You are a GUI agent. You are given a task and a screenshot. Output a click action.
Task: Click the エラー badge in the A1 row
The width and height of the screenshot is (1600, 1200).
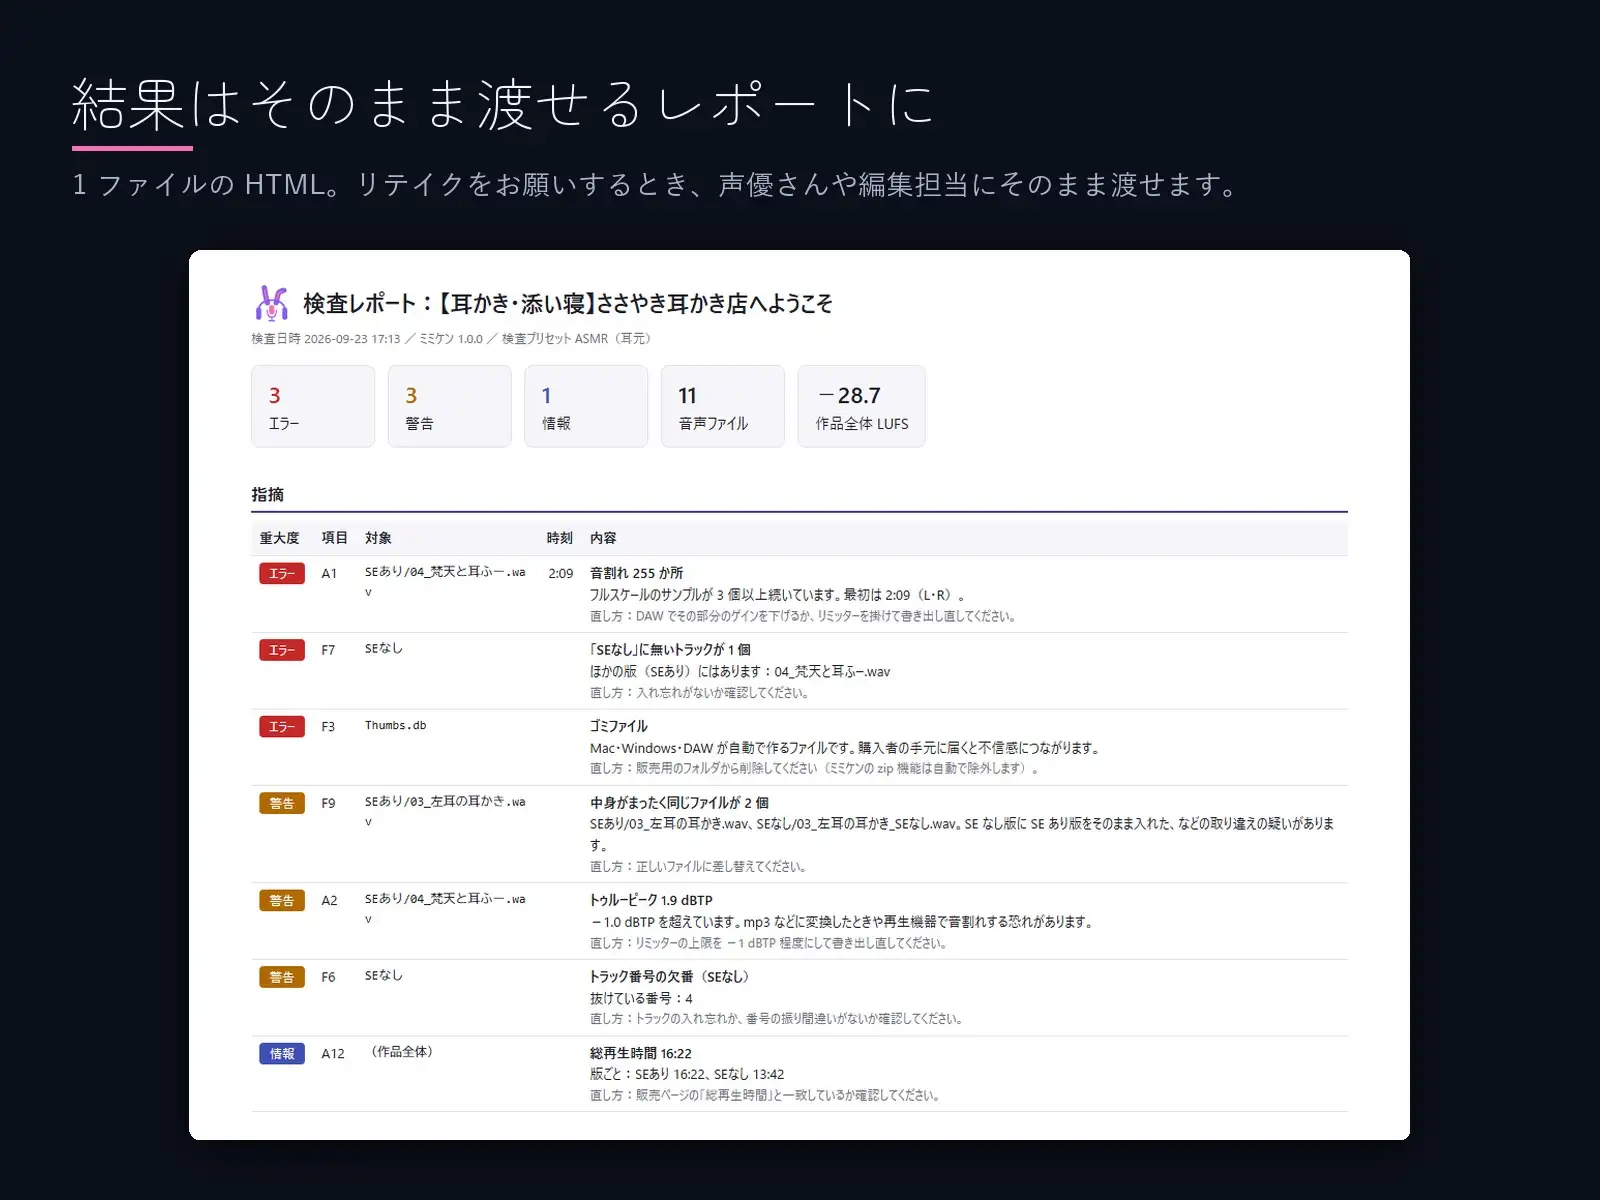point(282,573)
